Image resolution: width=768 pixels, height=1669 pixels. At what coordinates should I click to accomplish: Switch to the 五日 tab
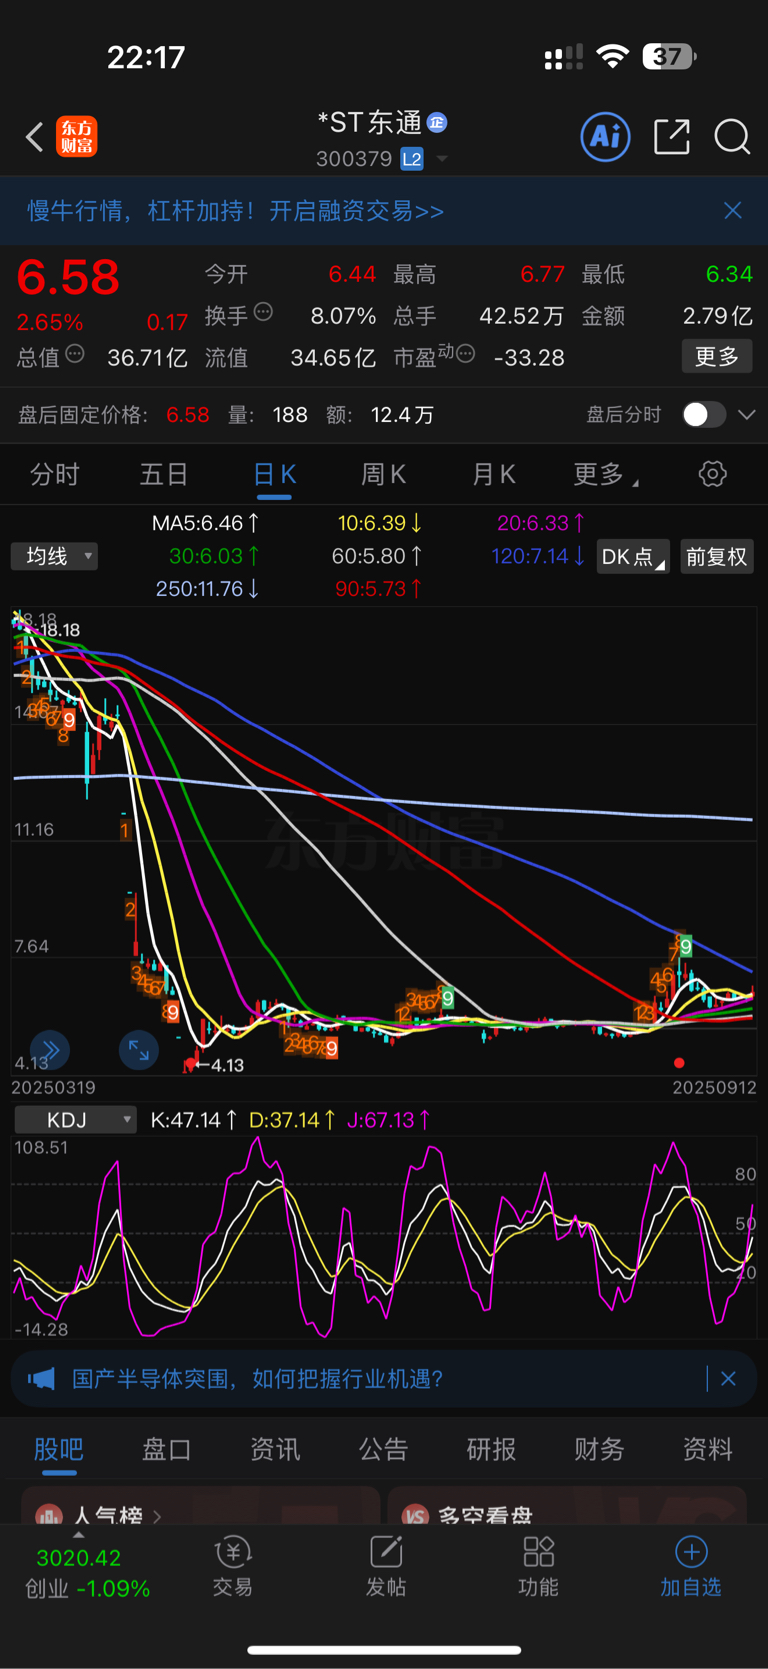164,474
